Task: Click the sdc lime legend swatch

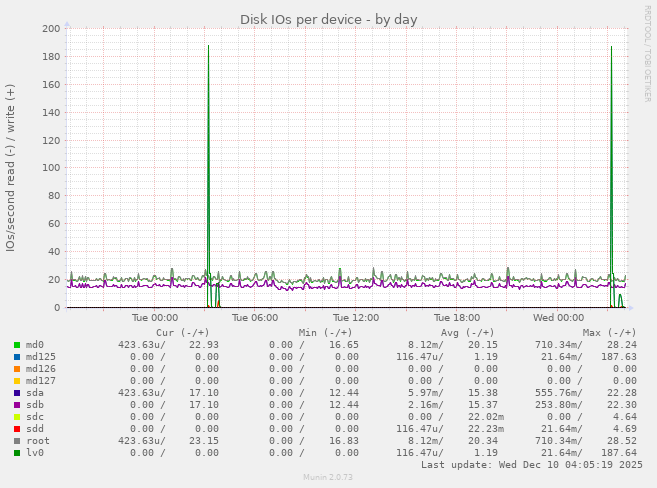Action: click(17, 417)
